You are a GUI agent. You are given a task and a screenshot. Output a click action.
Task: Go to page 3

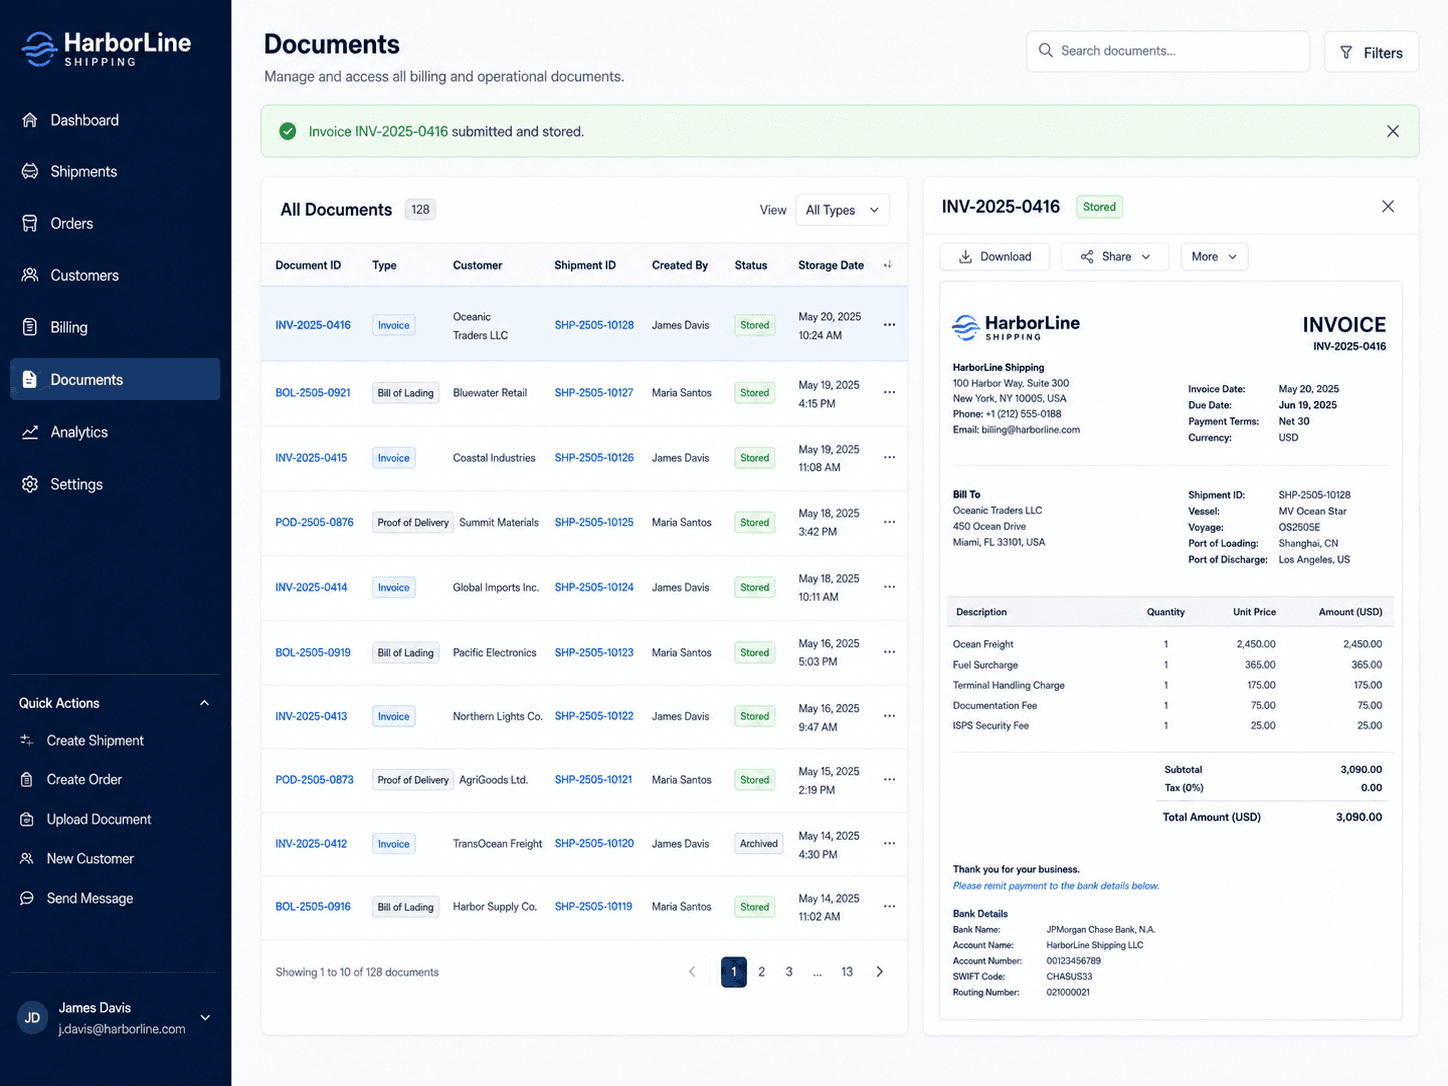point(789,972)
